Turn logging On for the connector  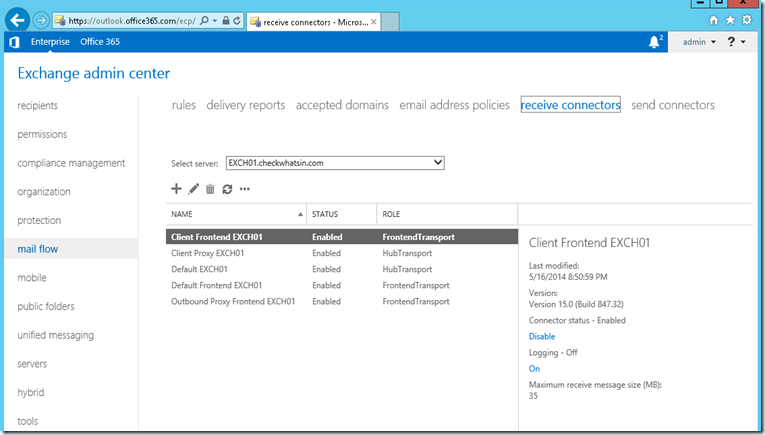click(x=534, y=369)
